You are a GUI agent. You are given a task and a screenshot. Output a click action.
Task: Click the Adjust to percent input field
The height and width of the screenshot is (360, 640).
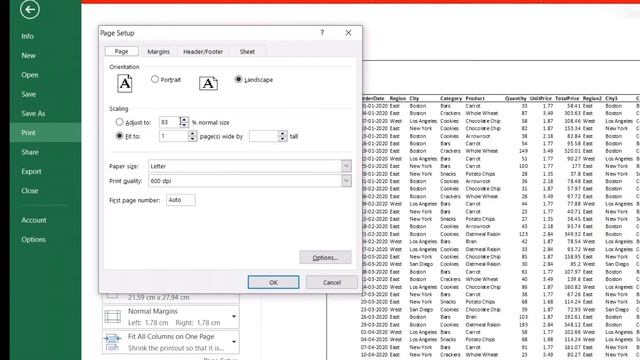tap(169, 122)
